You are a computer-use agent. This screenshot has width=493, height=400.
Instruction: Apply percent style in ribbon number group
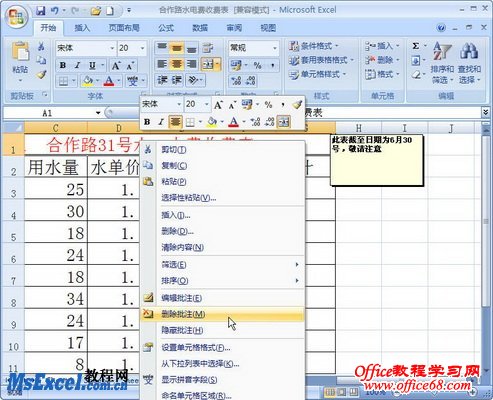click(x=258, y=65)
